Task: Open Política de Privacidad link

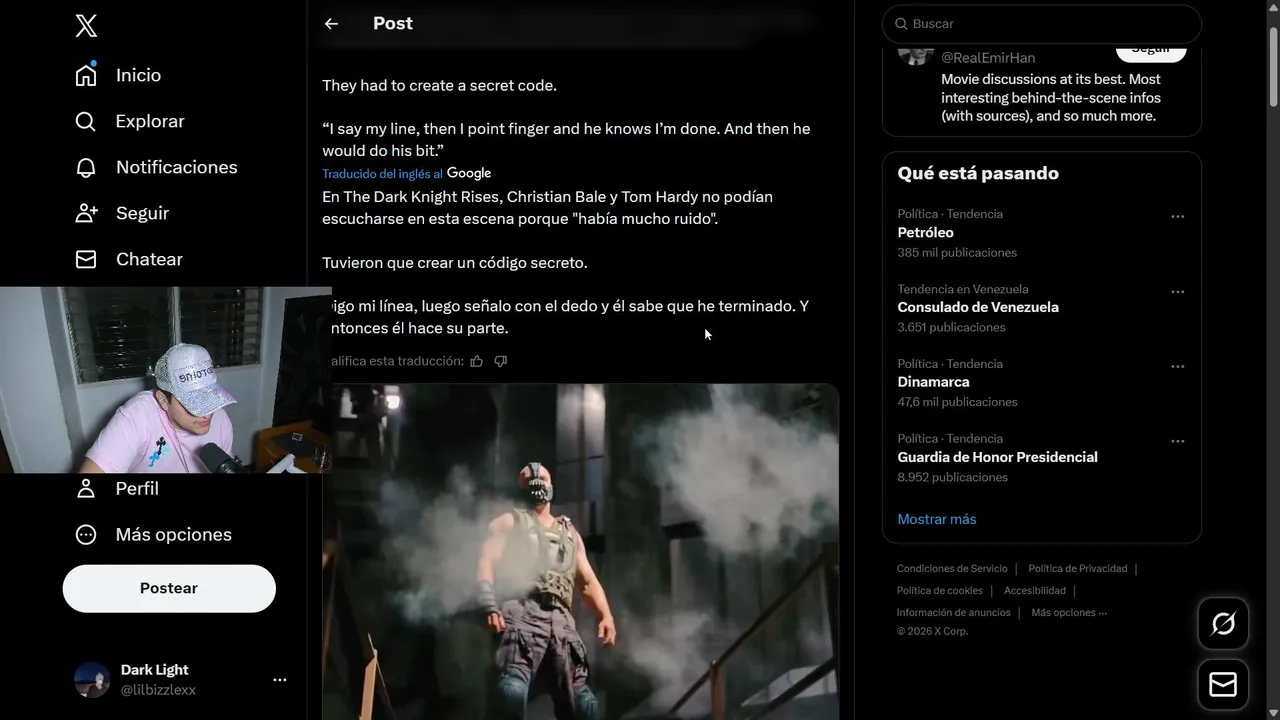Action: [1077, 568]
